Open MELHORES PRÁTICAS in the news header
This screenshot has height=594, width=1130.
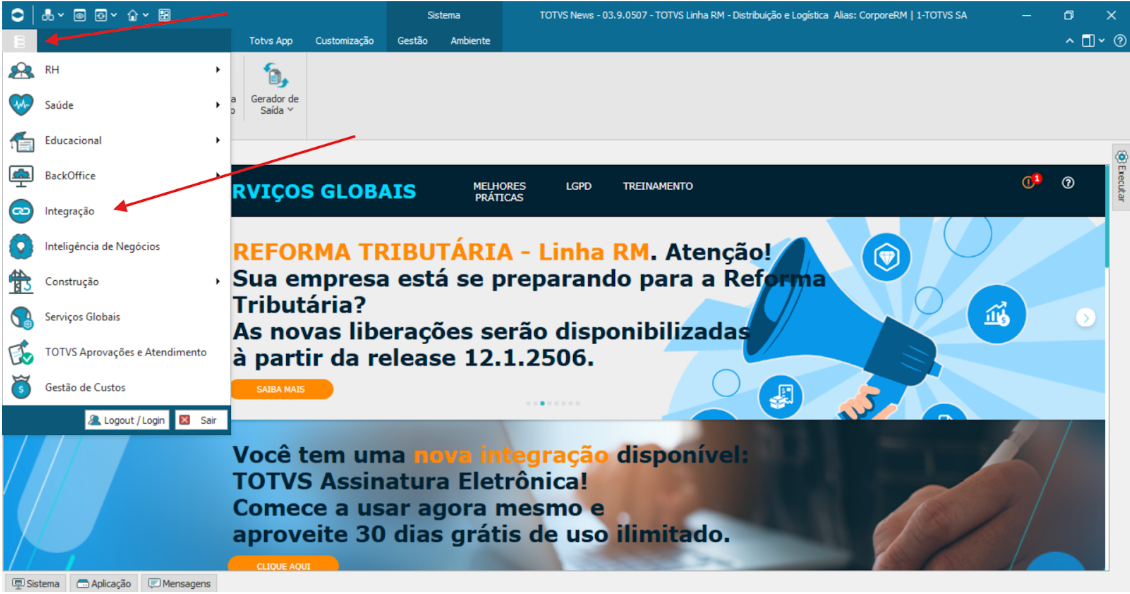point(499,192)
